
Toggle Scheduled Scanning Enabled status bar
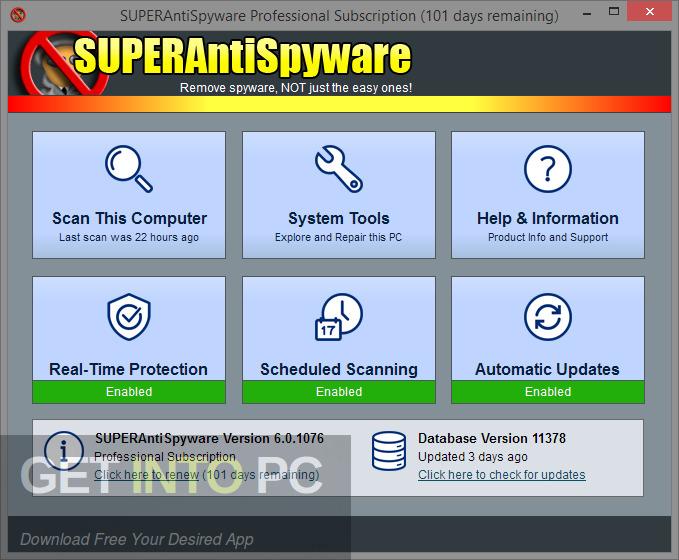coord(339,392)
